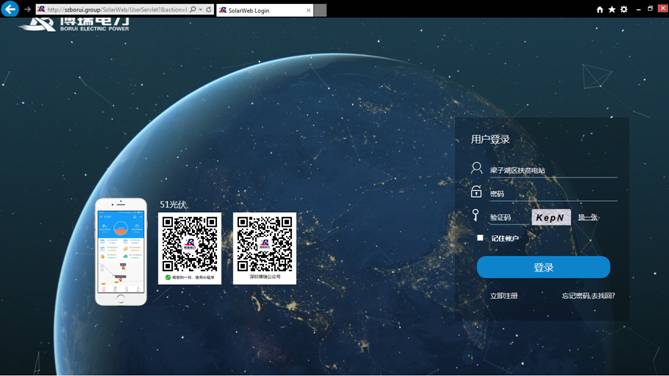Click the 立即注册 register link
669x376 pixels.
[x=504, y=296]
